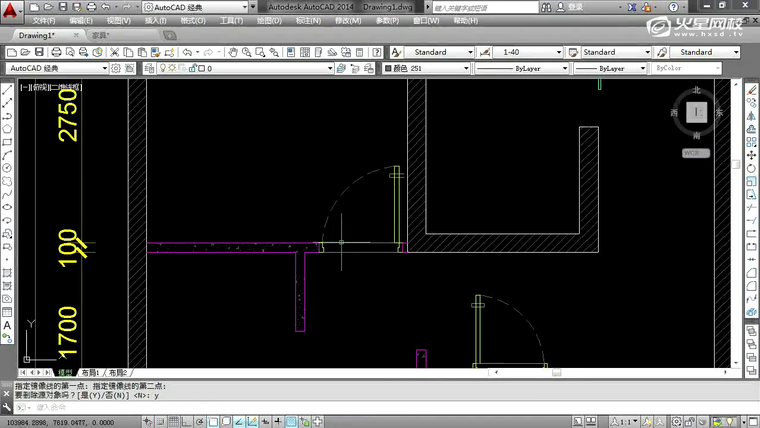Click the workspace settings gear icon
The width and height of the screenshot is (760, 428).
tap(116, 68)
